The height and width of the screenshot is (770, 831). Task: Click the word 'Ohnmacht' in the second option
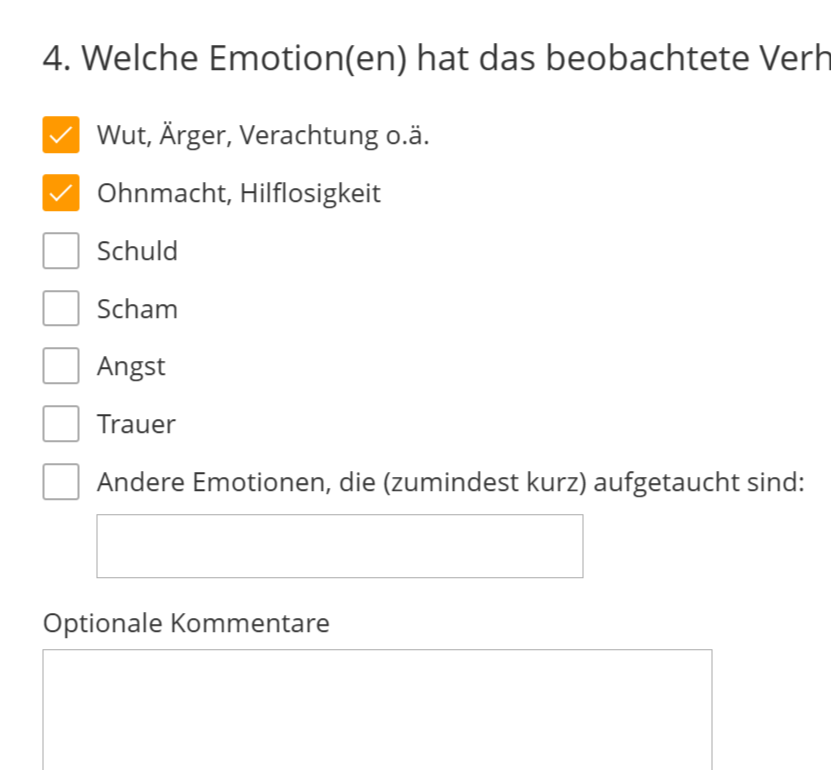(x=162, y=193)
